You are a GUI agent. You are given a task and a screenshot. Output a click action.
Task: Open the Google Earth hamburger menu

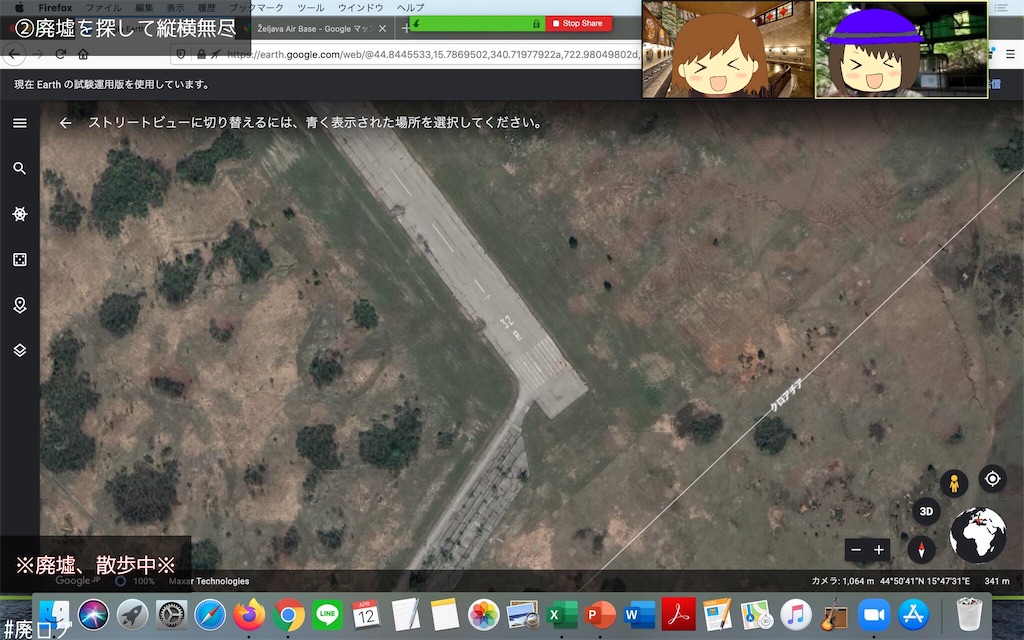coord(20,123)
